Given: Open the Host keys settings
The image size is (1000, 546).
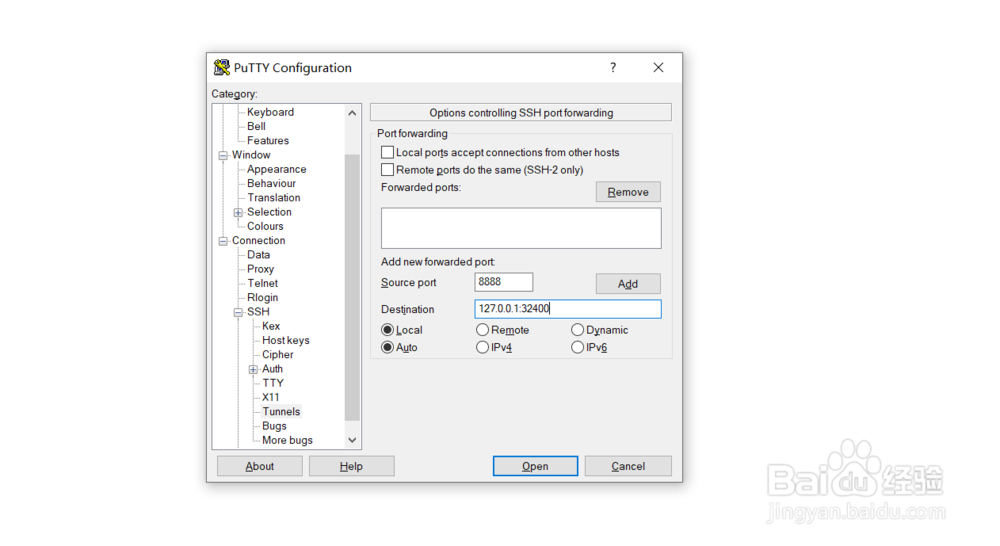Looking at the screenshot, I should 286,341.
